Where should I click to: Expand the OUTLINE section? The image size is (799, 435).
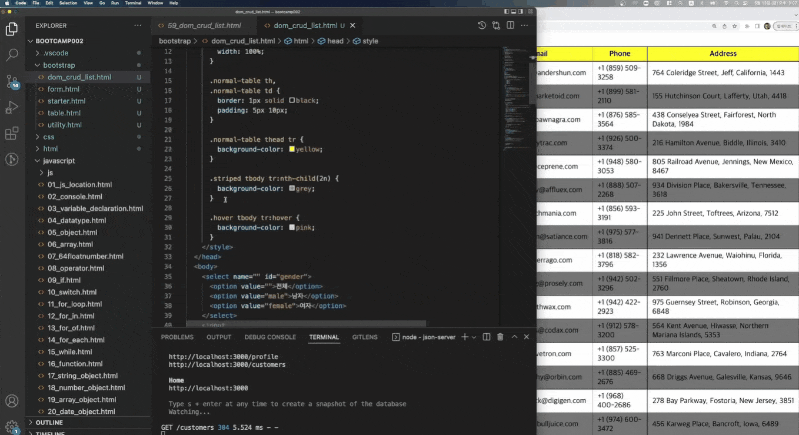pos(50,421)
